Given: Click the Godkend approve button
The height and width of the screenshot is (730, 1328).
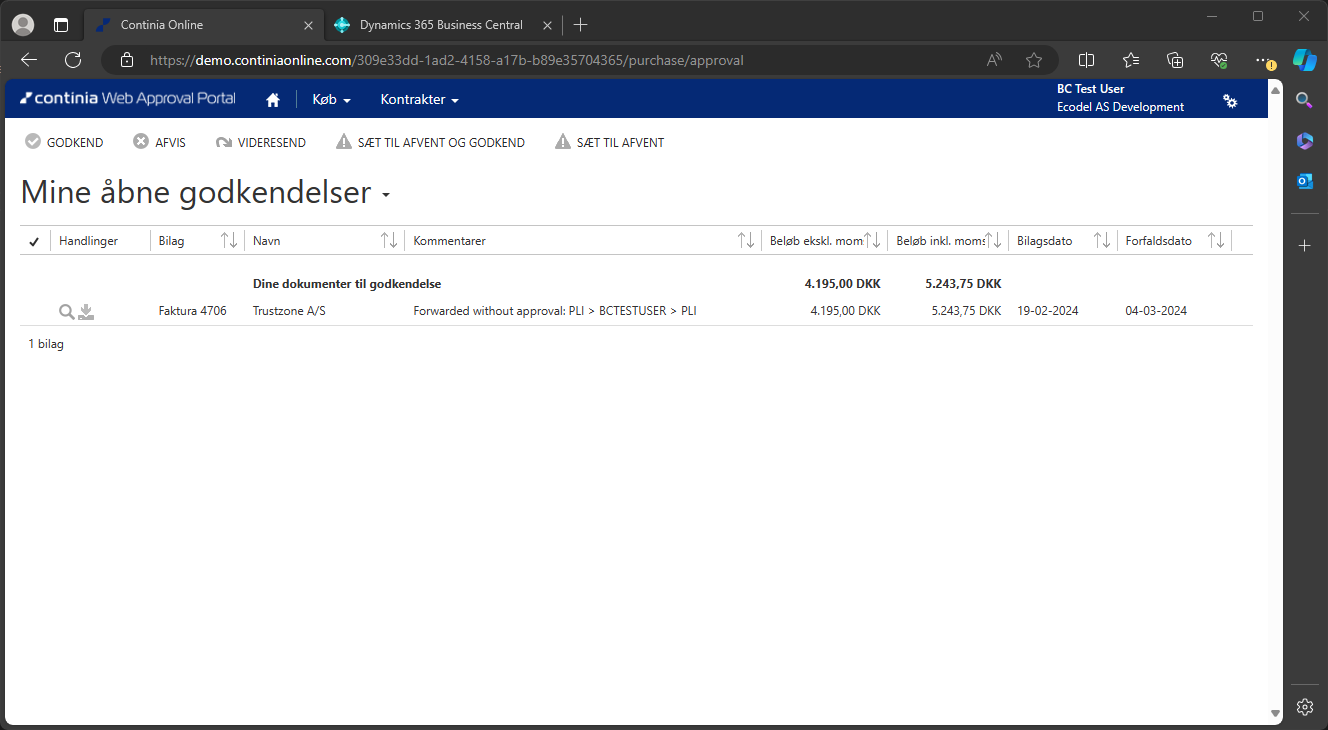Looking at the screenshot, I should click(64, 143).
